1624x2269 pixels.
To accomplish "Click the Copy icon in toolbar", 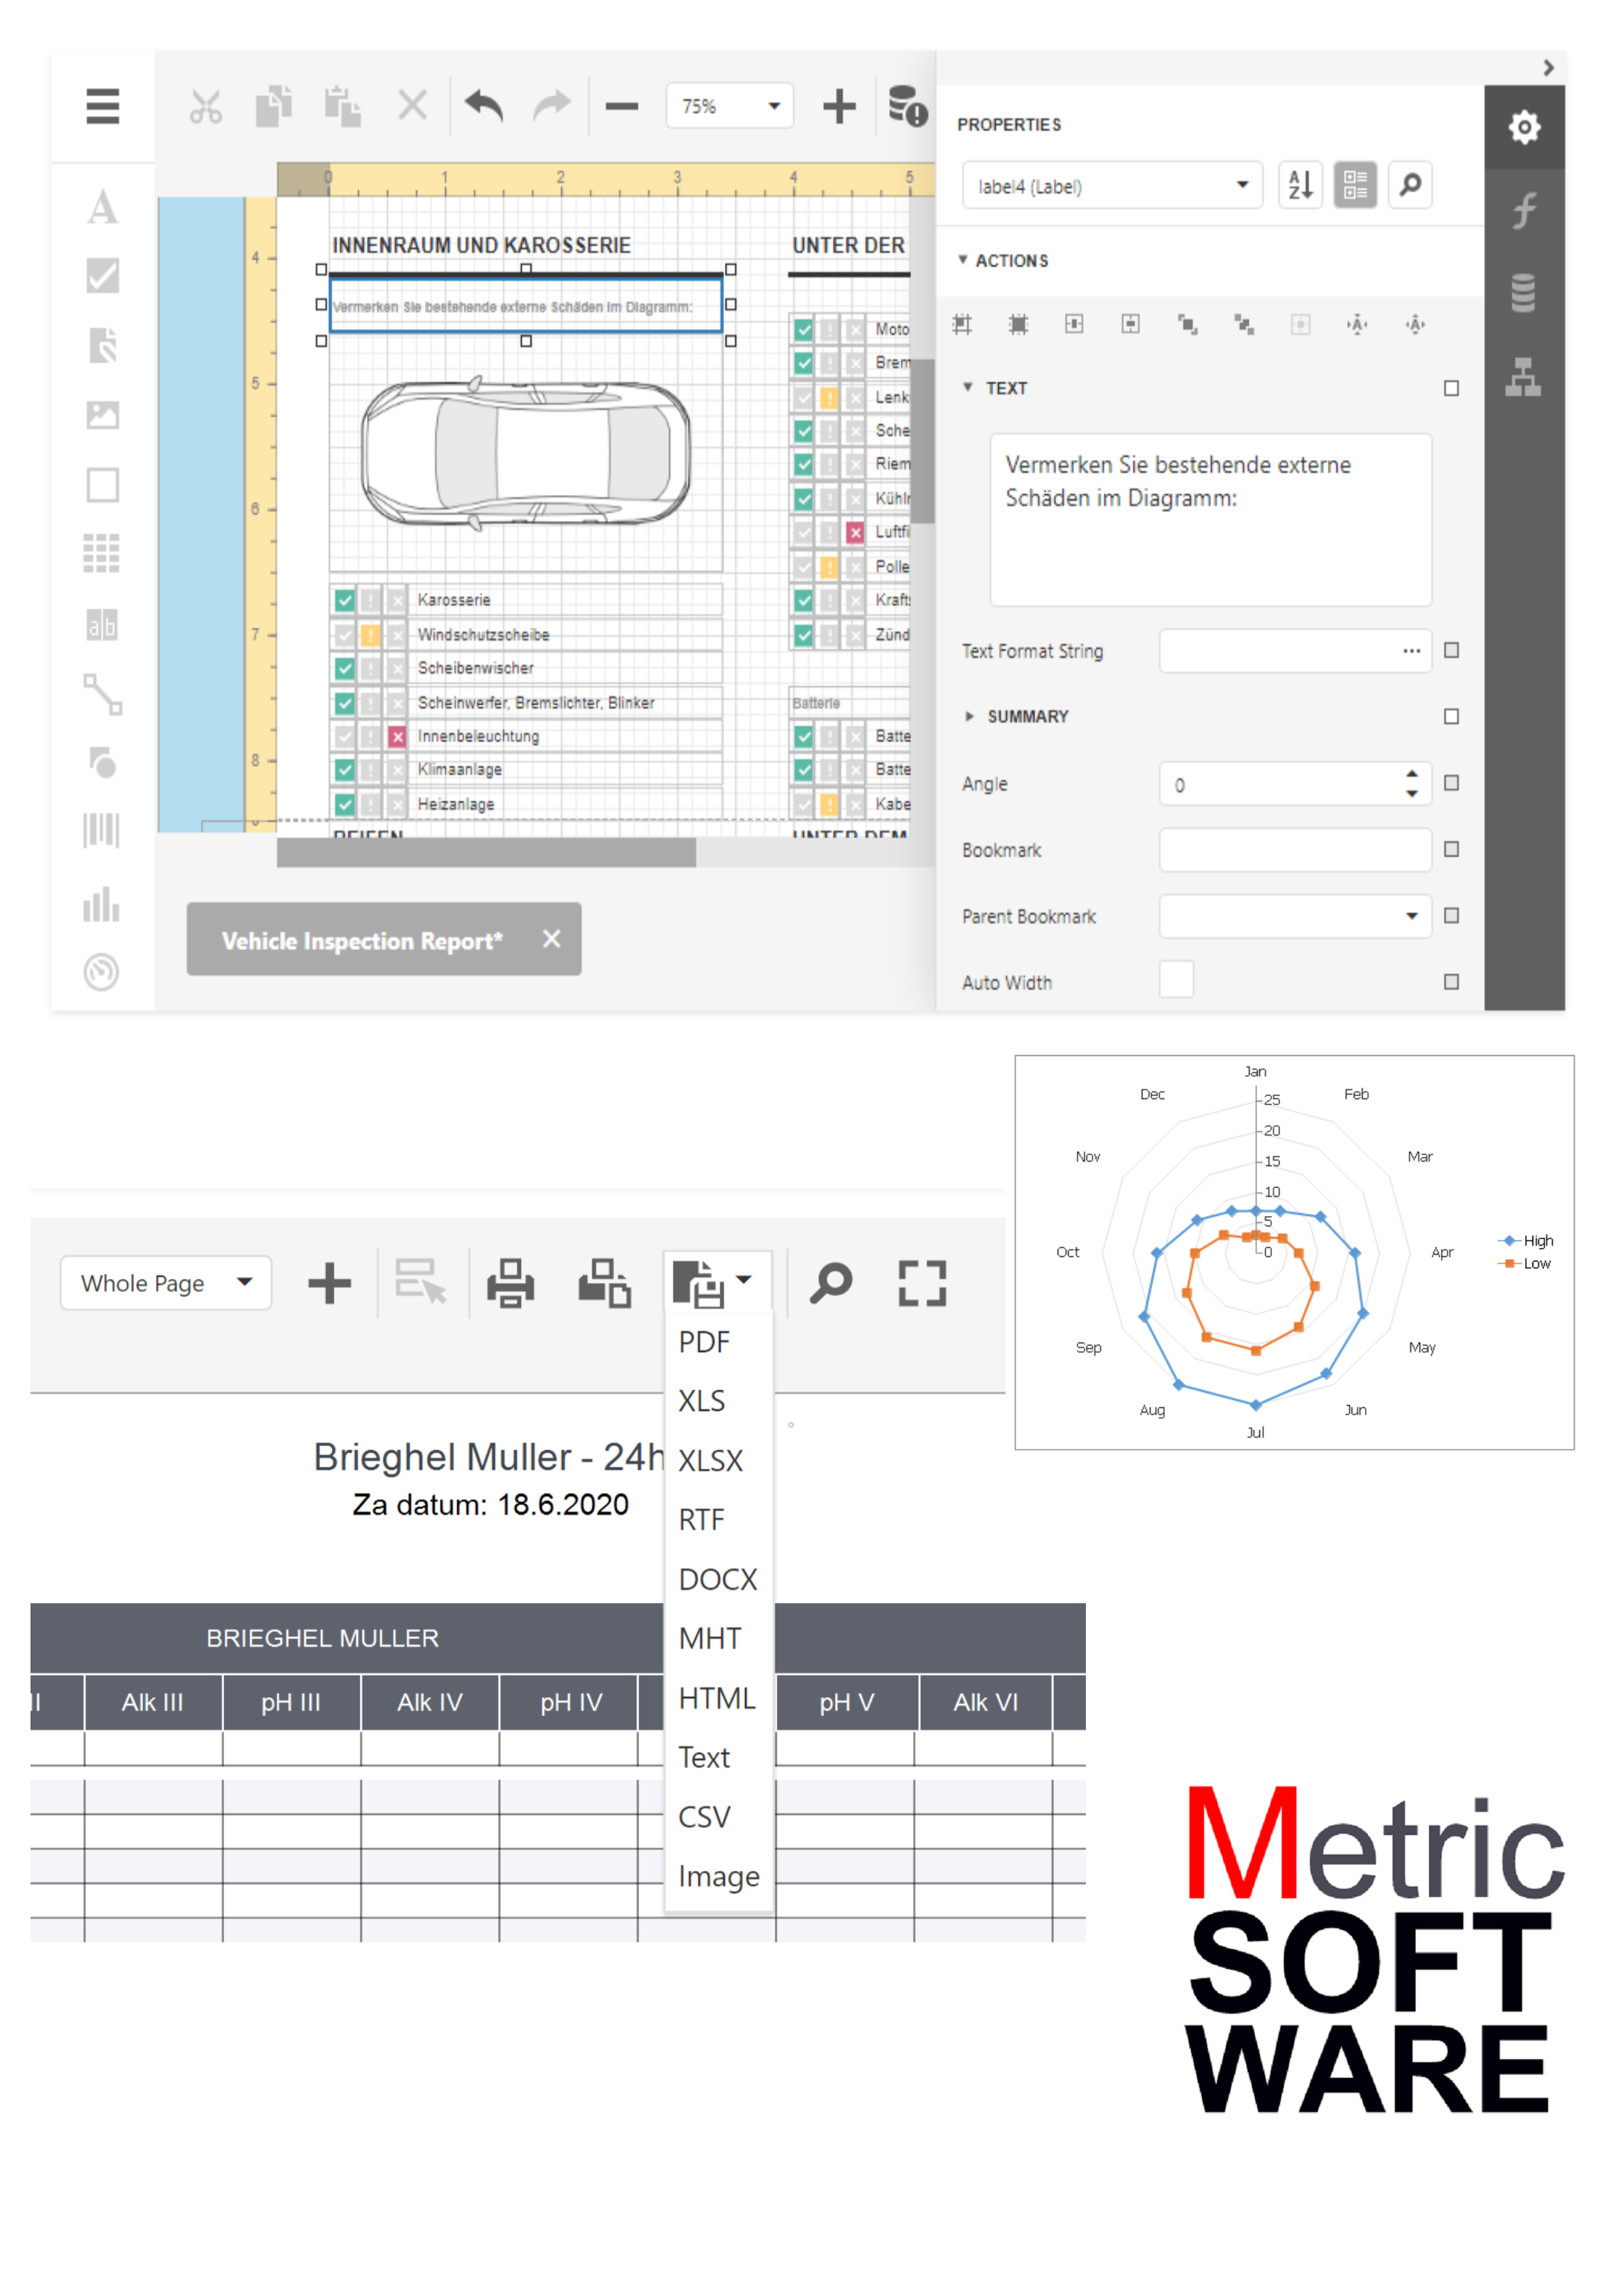I will click(x=273, y=106).
